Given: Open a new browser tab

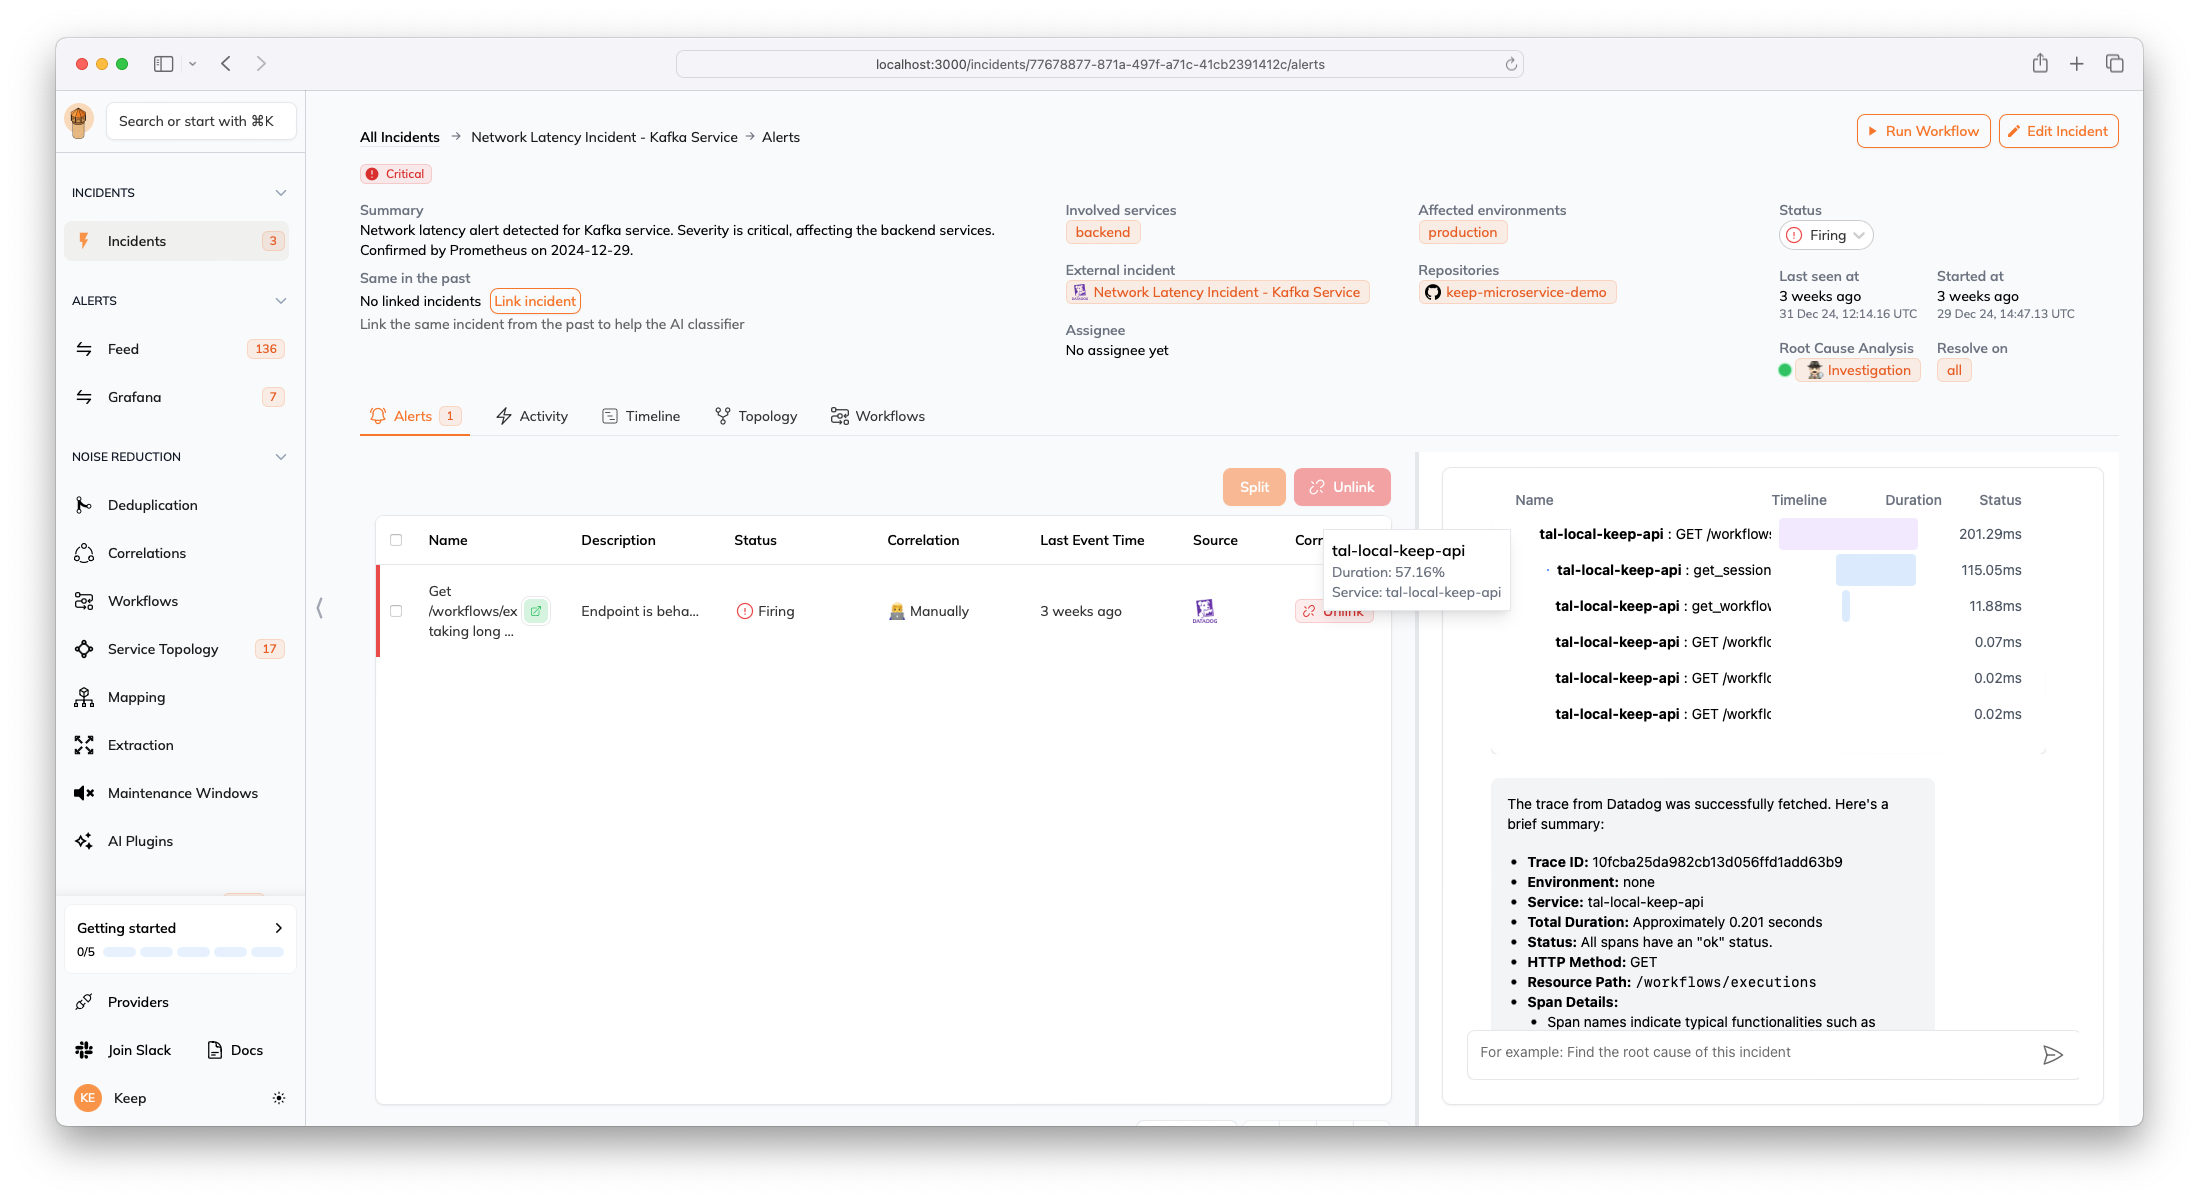Looking at the screenshot, I should (2077, 64).
